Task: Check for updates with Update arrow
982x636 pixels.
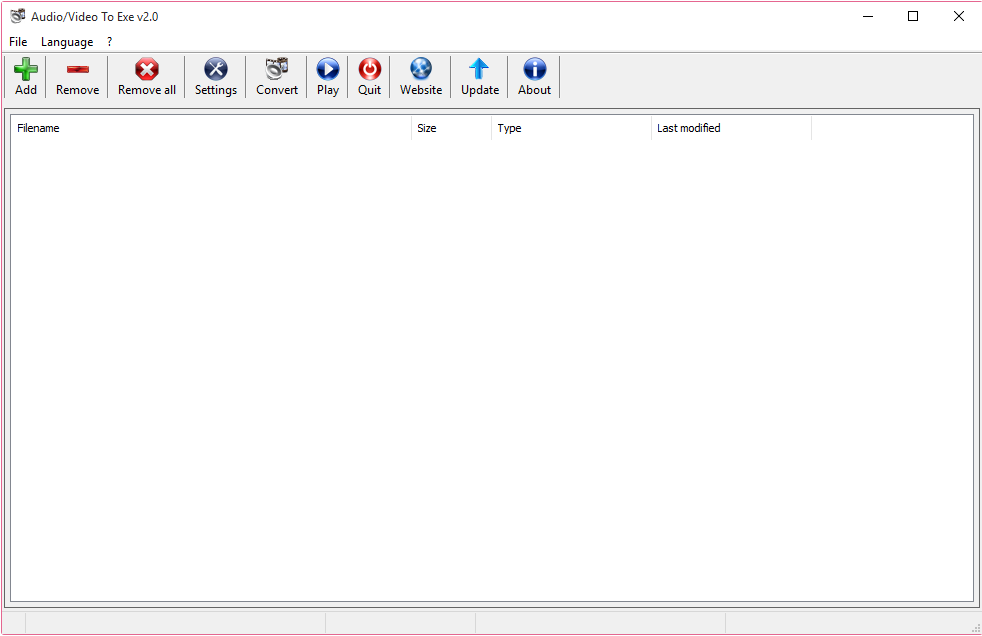Action: tap(480, 69)
